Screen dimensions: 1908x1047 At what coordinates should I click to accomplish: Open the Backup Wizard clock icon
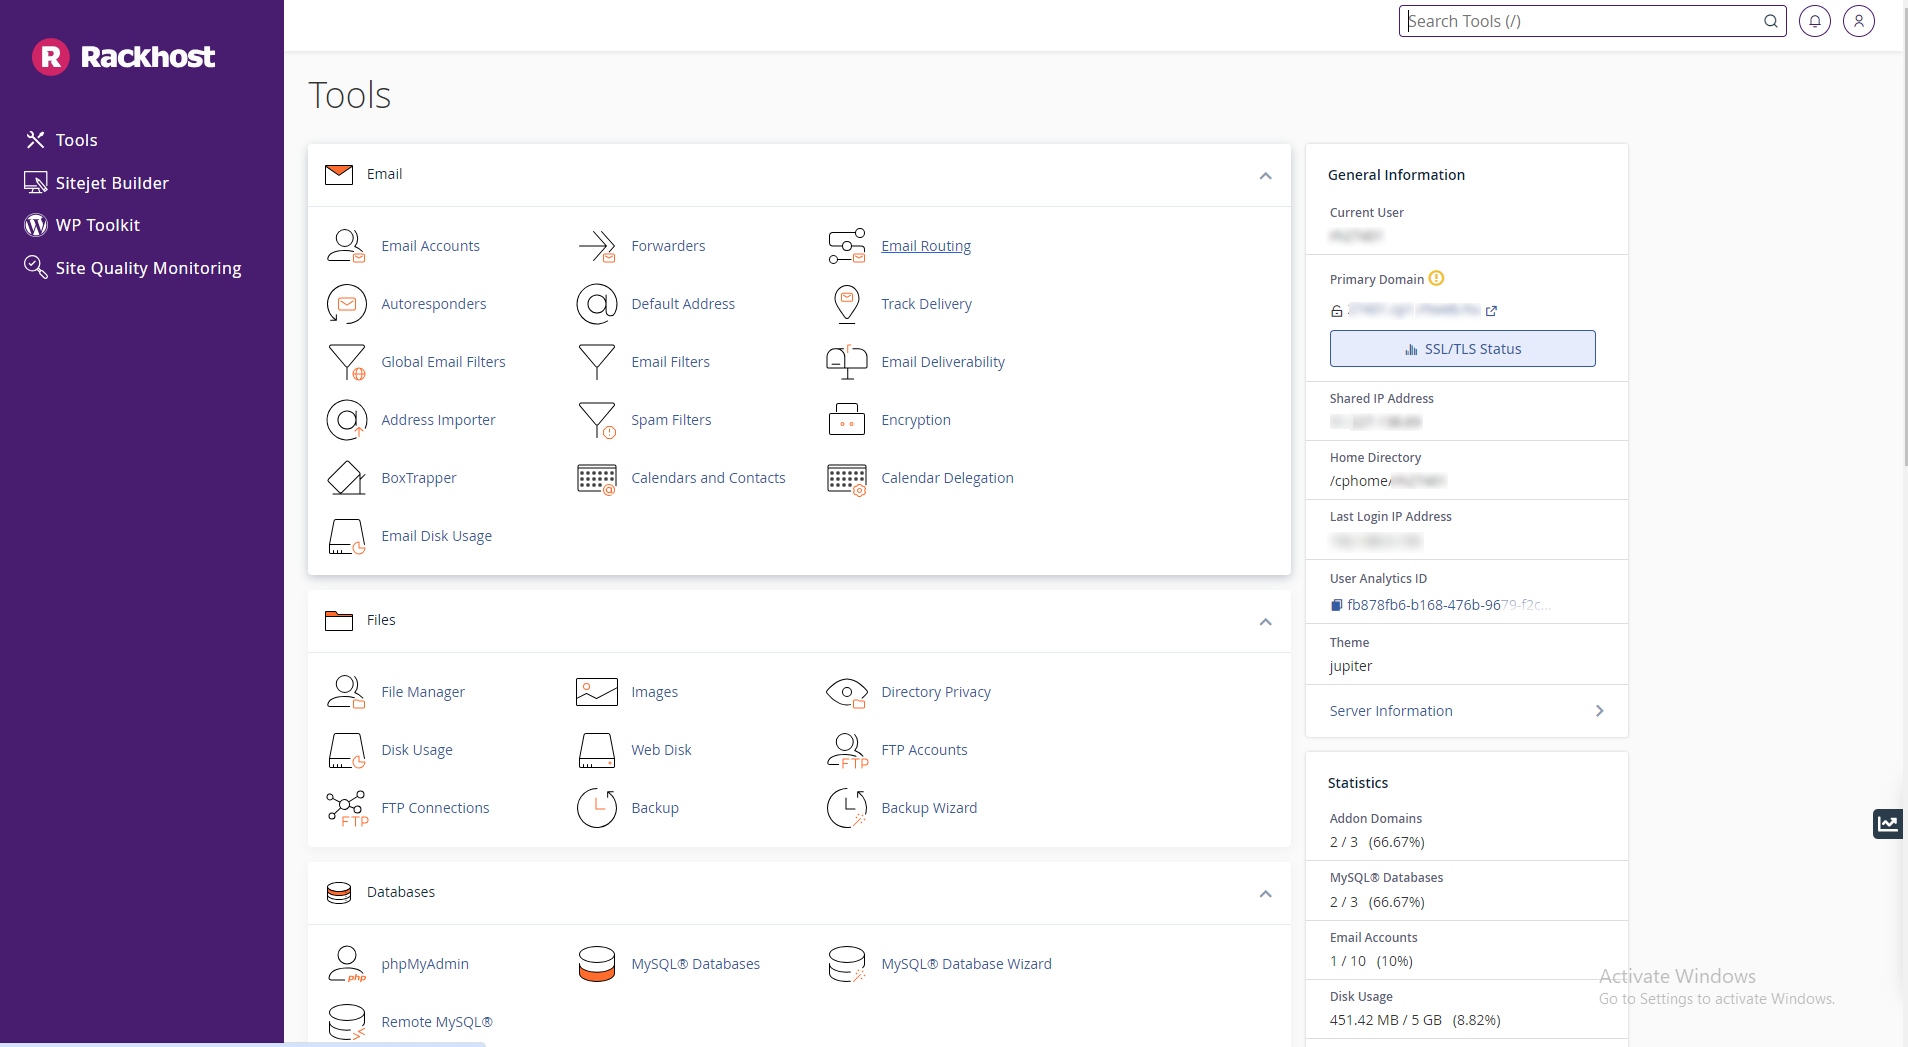pos(847,808)
